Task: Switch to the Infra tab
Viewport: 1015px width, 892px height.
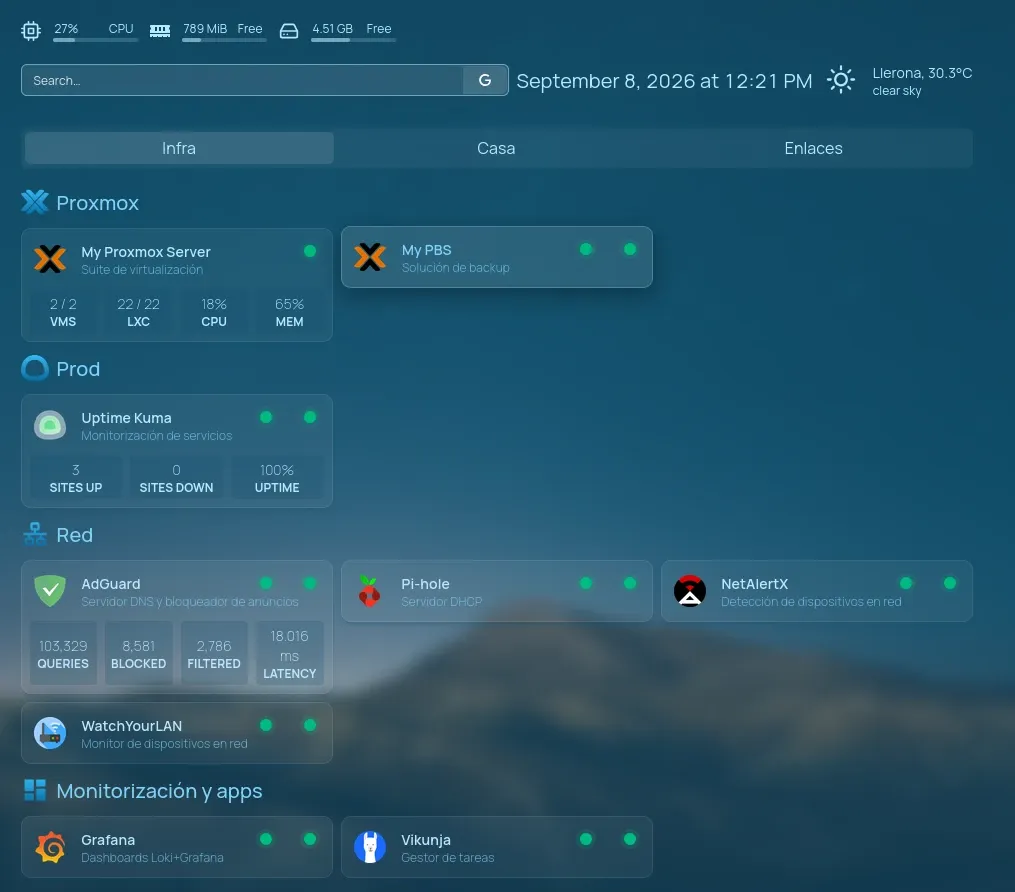Action: tap(179, 148)
